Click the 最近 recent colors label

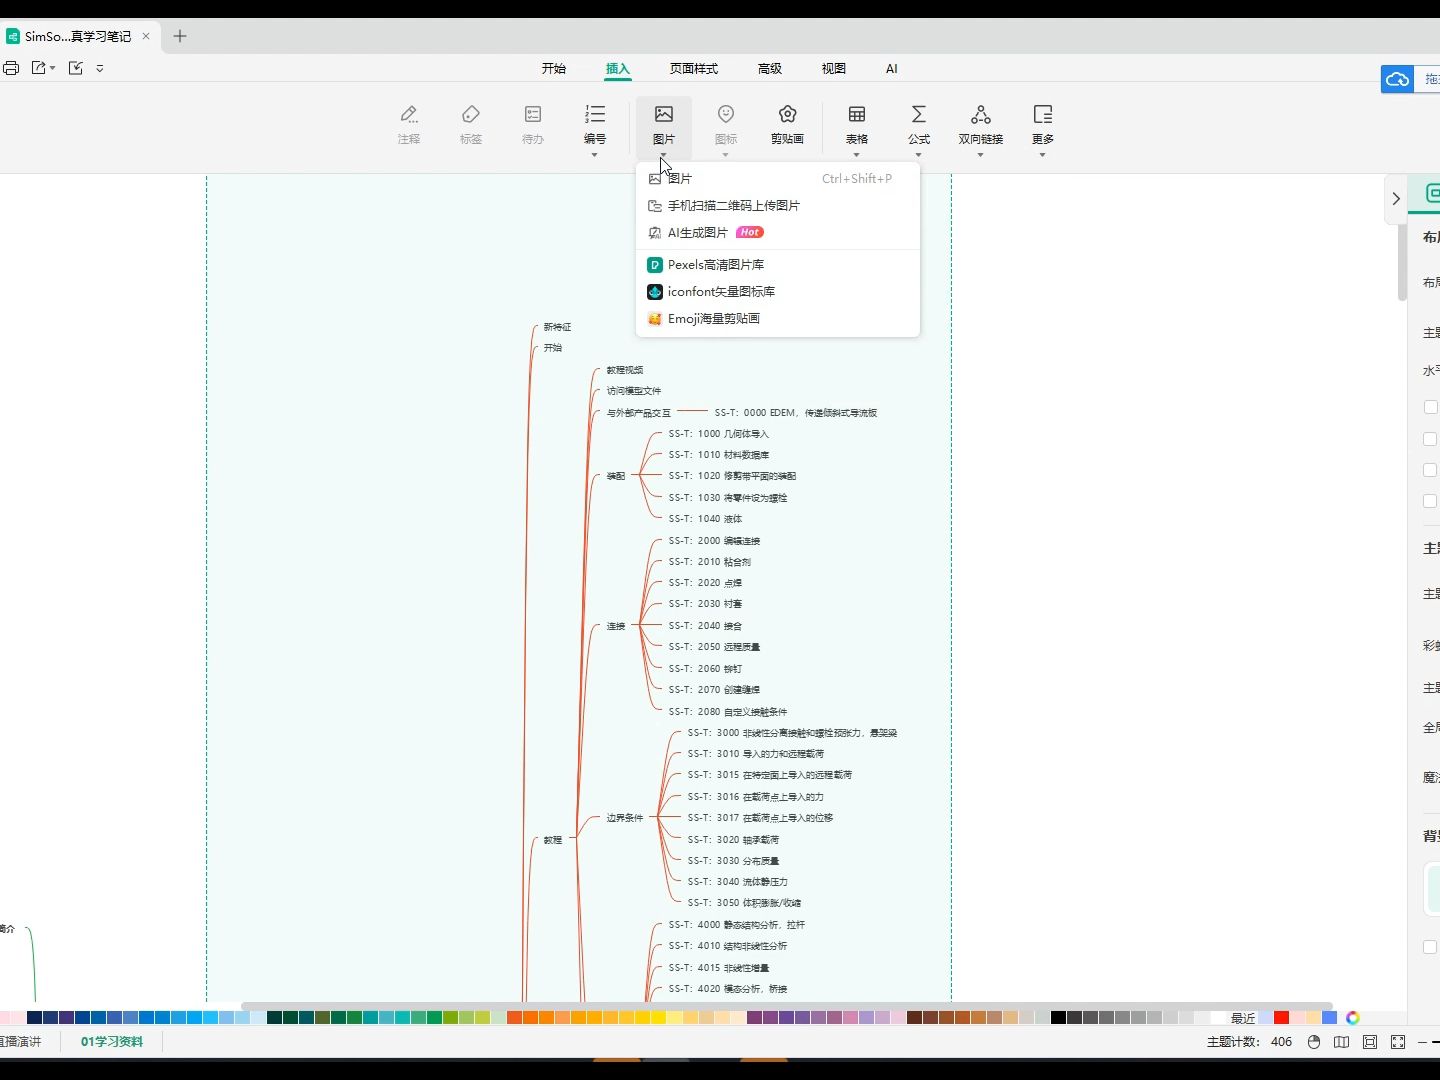pyautogui.click(x=1243, y=1018)
